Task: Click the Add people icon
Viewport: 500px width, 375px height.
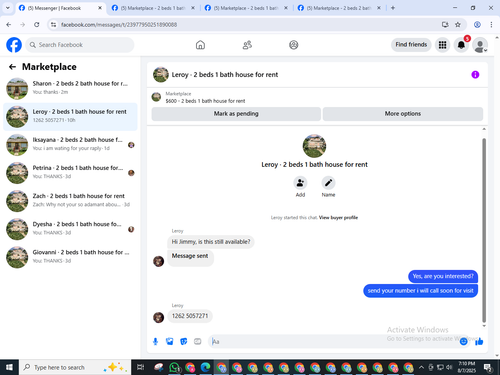Action: pos(300,183)
